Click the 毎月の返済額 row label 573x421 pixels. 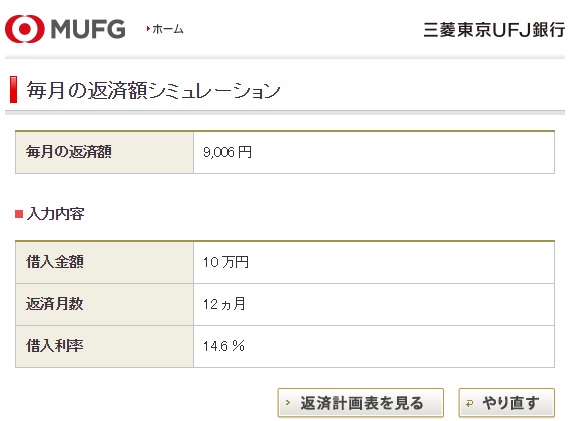pyautogui.click(x=69, y=152)
